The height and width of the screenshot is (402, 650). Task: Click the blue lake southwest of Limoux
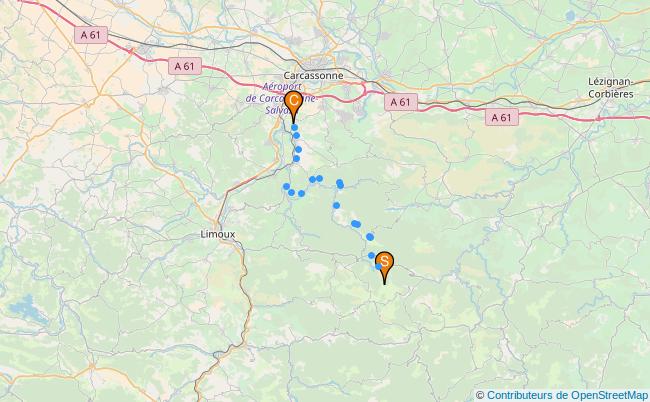click(28, 309)
